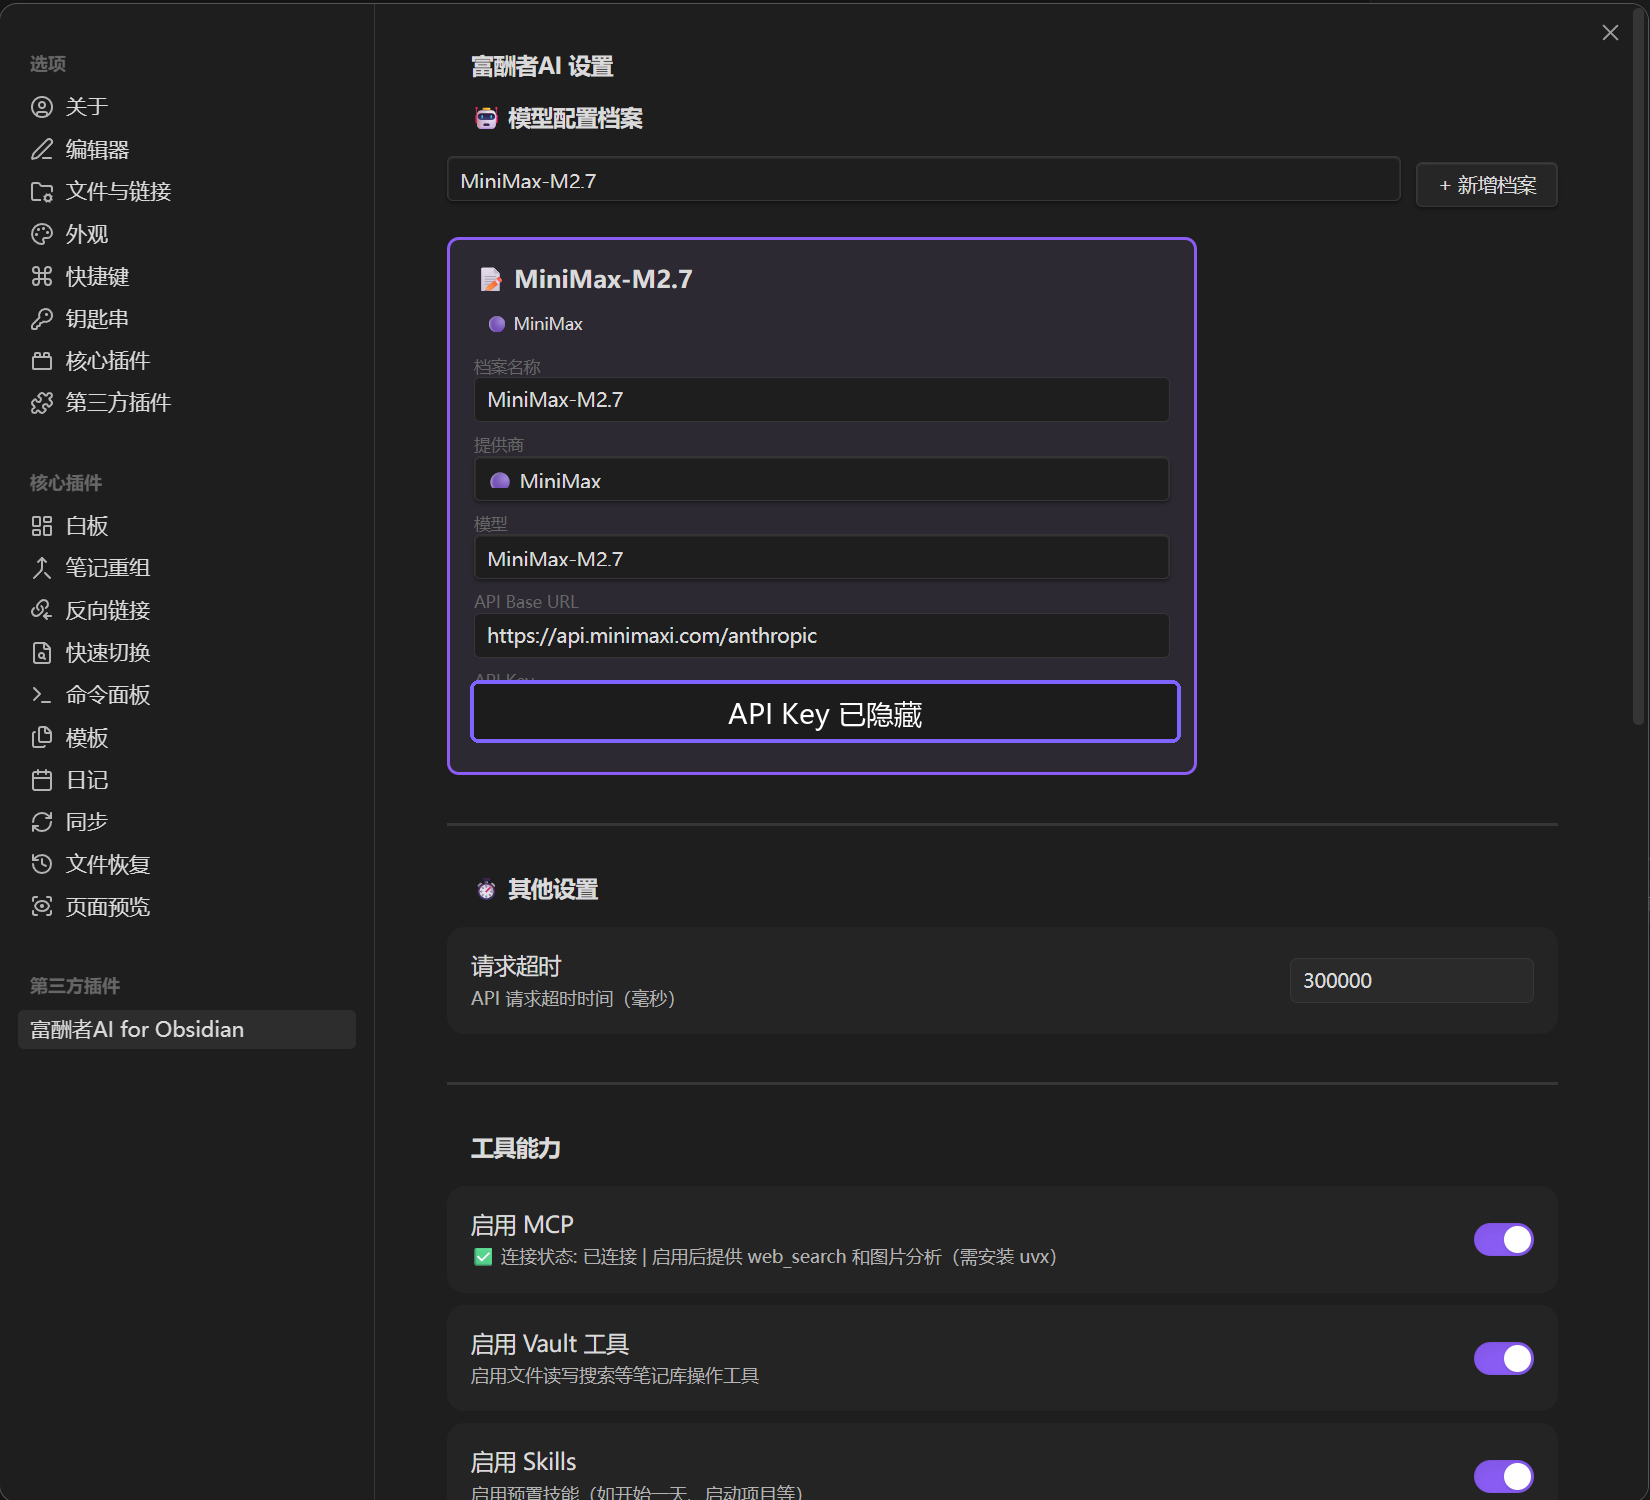Click the 工具能力 section heading
This screenshot has width=1650, height=1500.
(x=516, y=1148)
